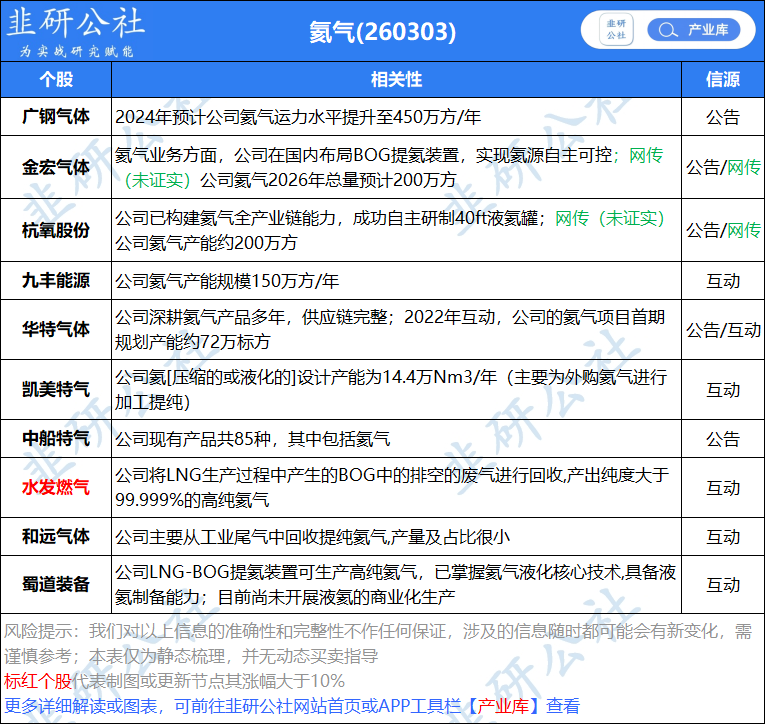Click the small 韭研公社 square badge
Screen dimensions: 766x725
click(616, 30)
